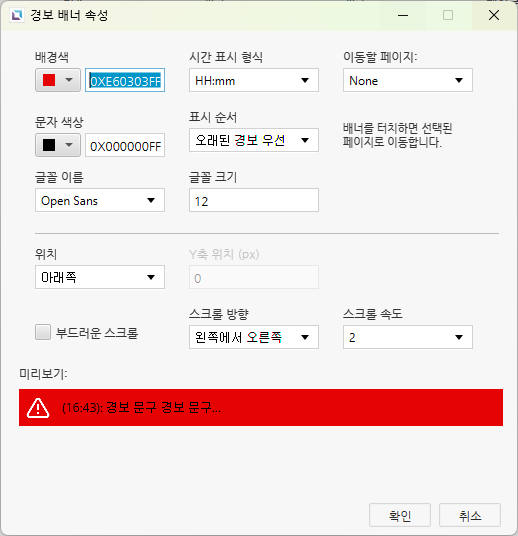Click the app icon in the title bar
Screen dimensions: 518x536
pos(17,15)
